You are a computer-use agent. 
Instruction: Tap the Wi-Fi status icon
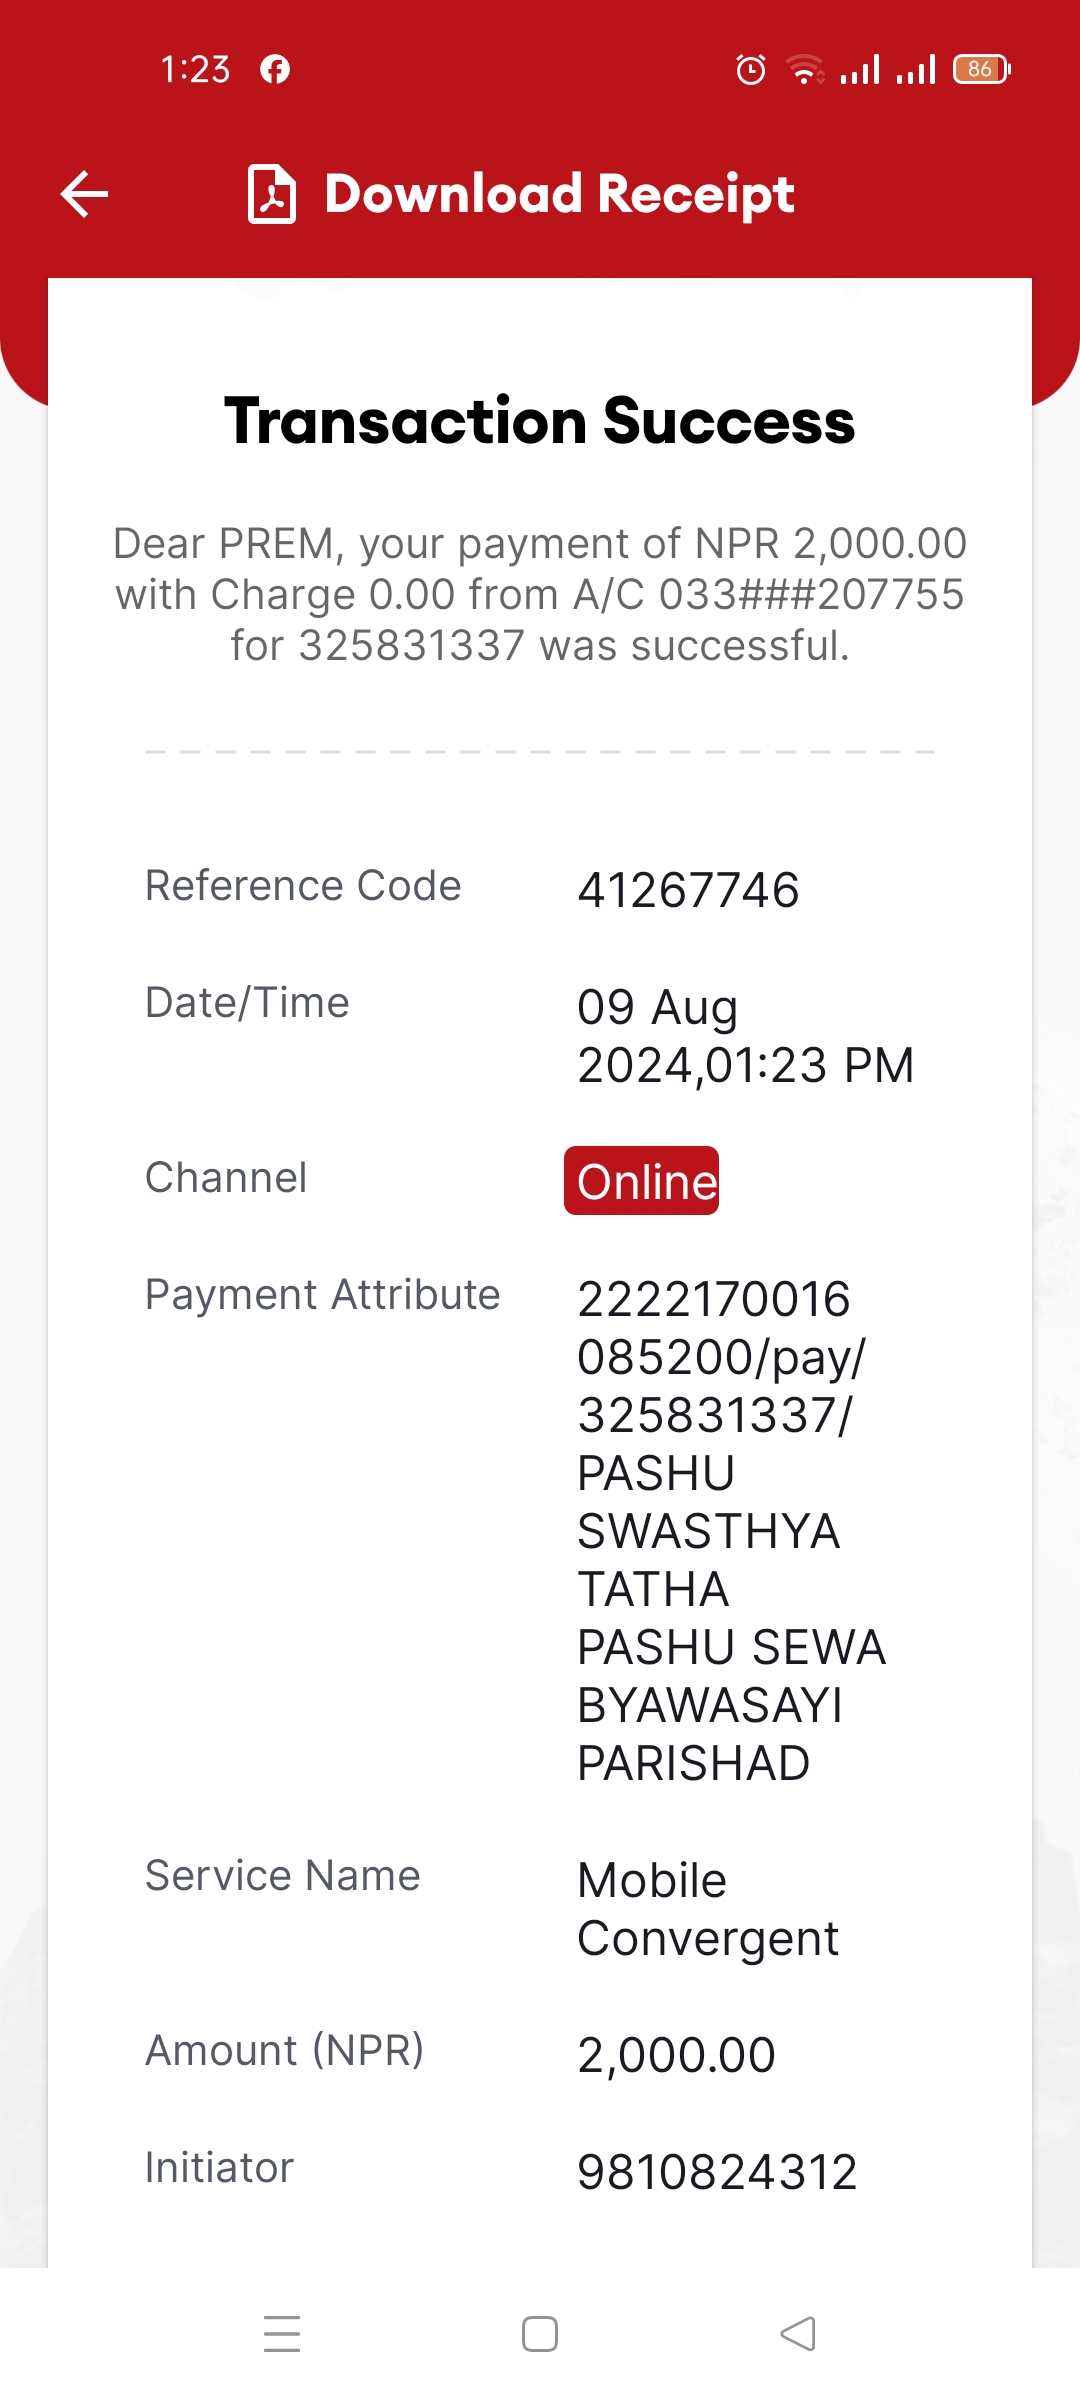(x=805, y=69)
